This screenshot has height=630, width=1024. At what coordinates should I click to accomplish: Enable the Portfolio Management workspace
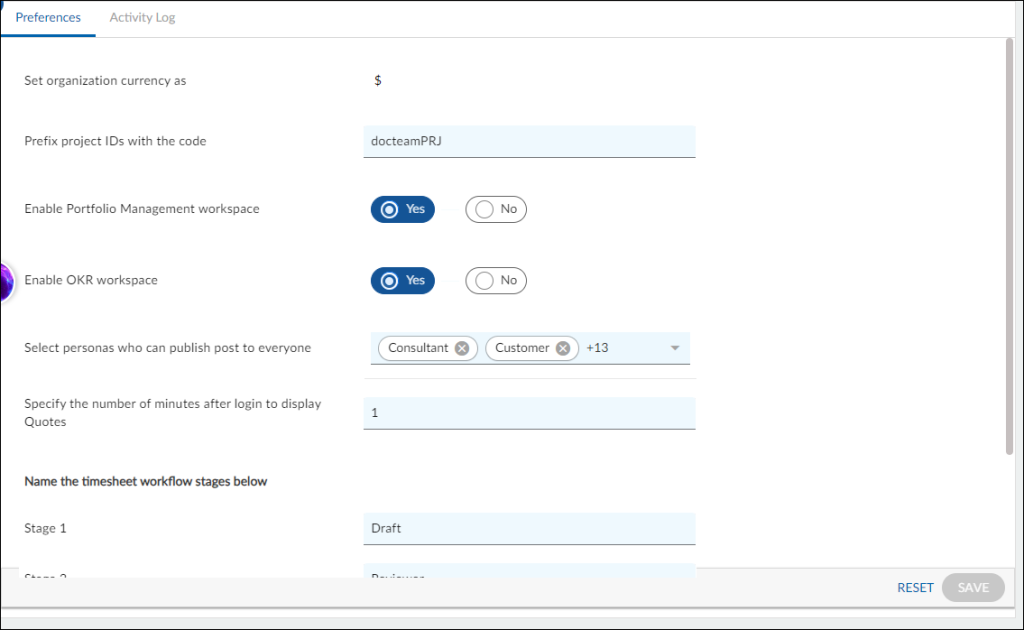tap(402, 209)
